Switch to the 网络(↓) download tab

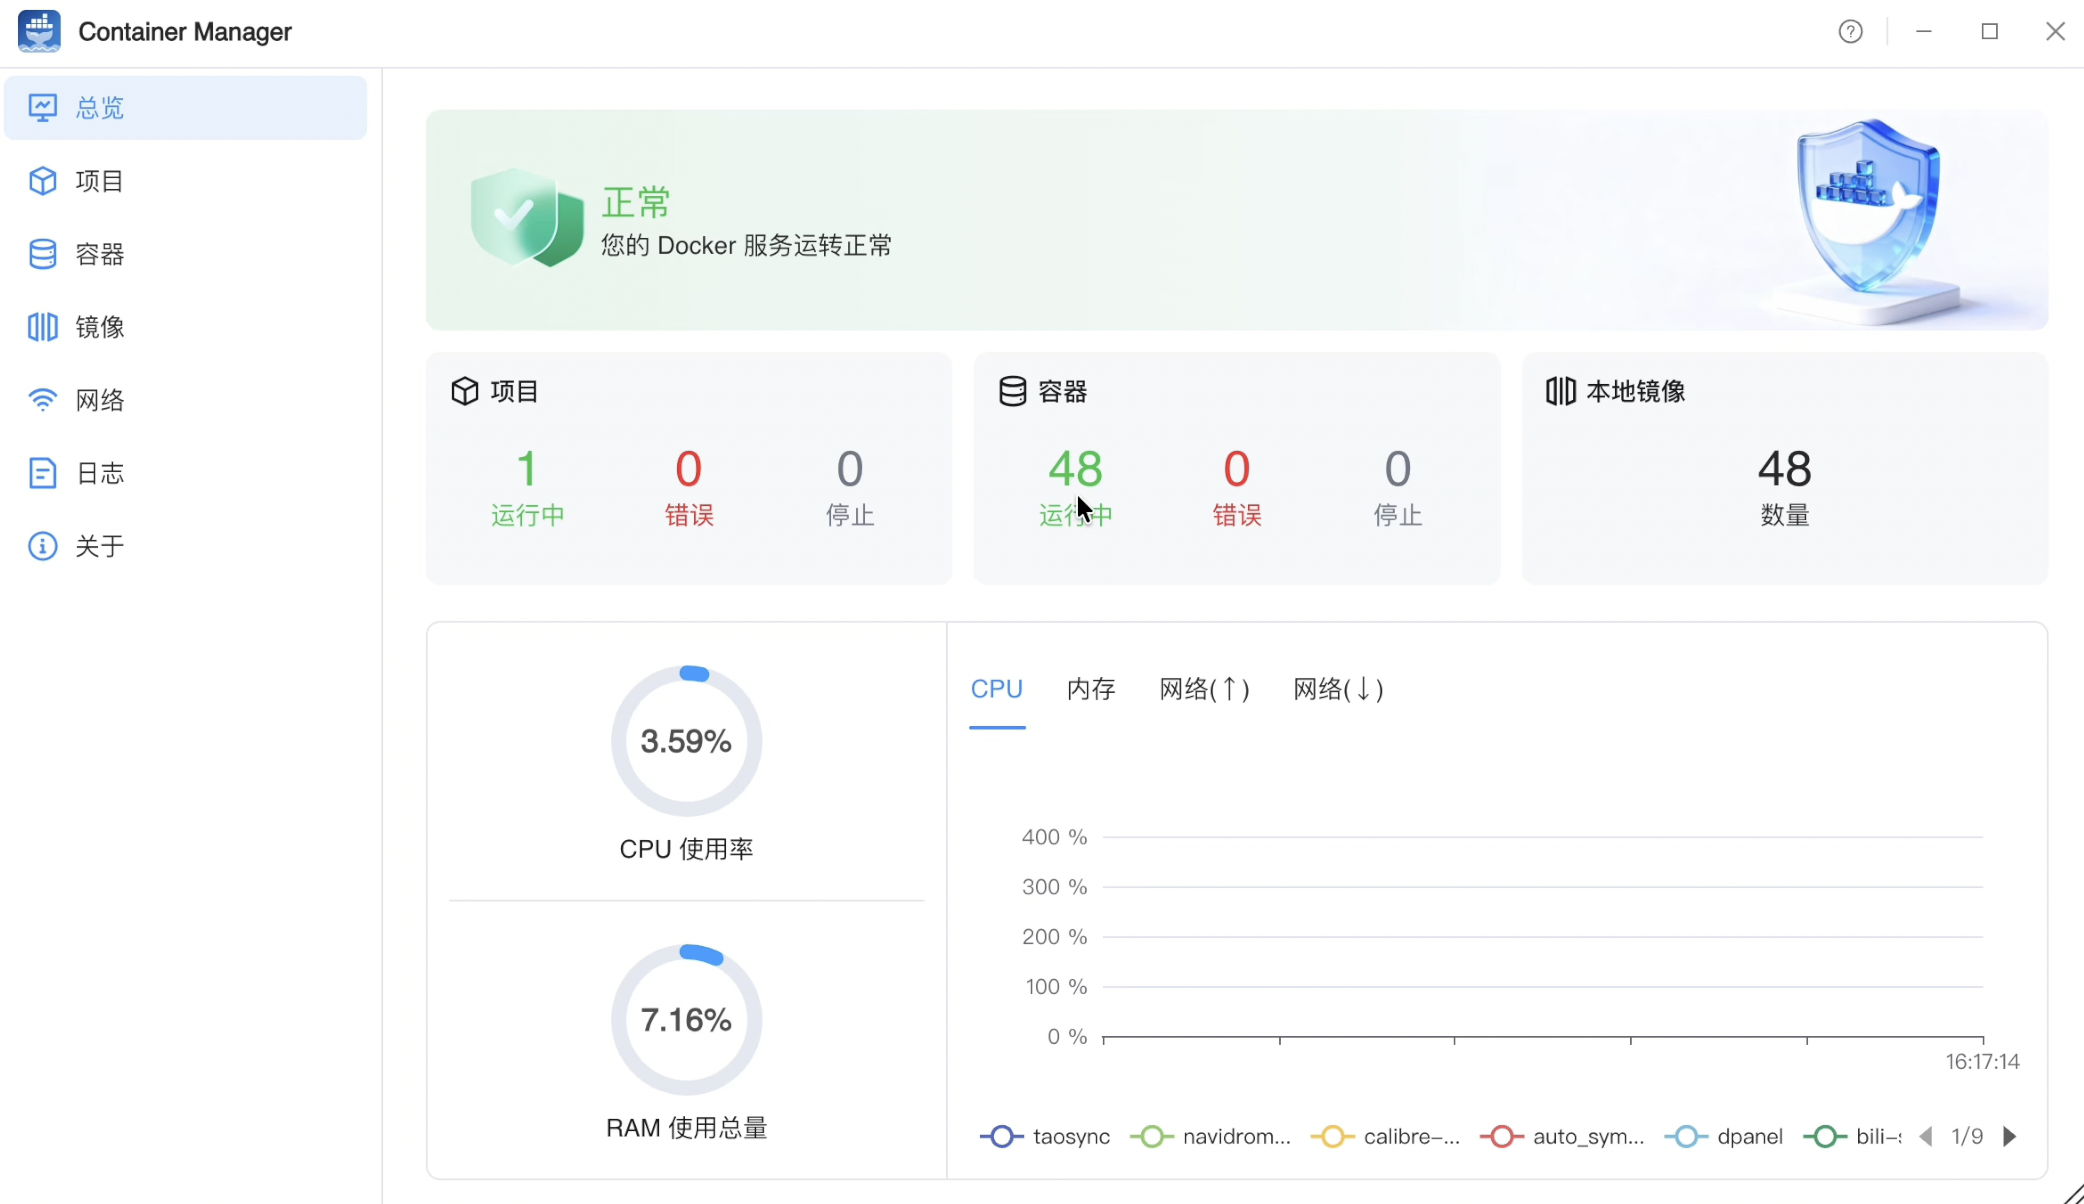tap(1338, 689)
